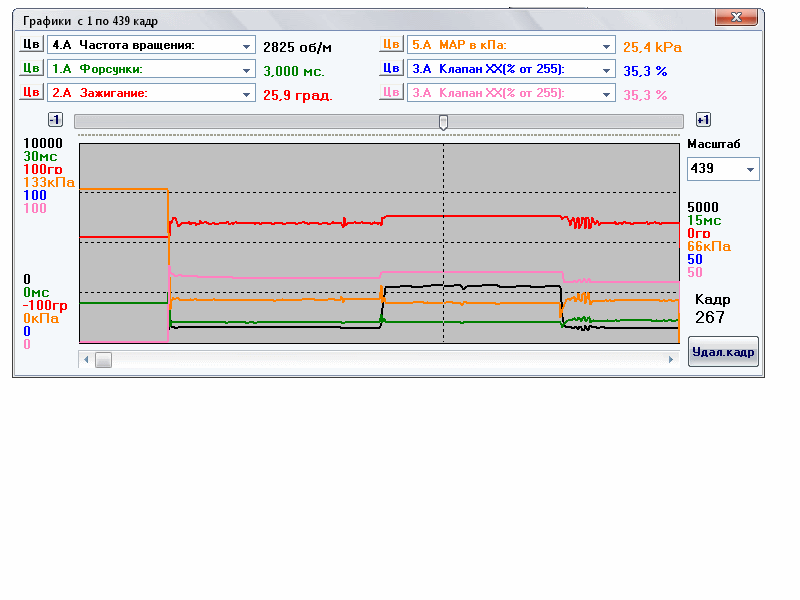
Task: Step forward one frame with +1 button
Action: point(703,120)
